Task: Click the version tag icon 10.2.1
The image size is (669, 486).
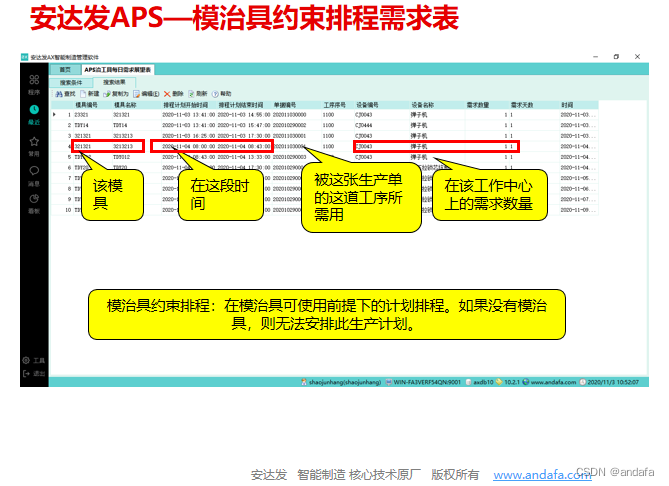Action: [499, 382]
